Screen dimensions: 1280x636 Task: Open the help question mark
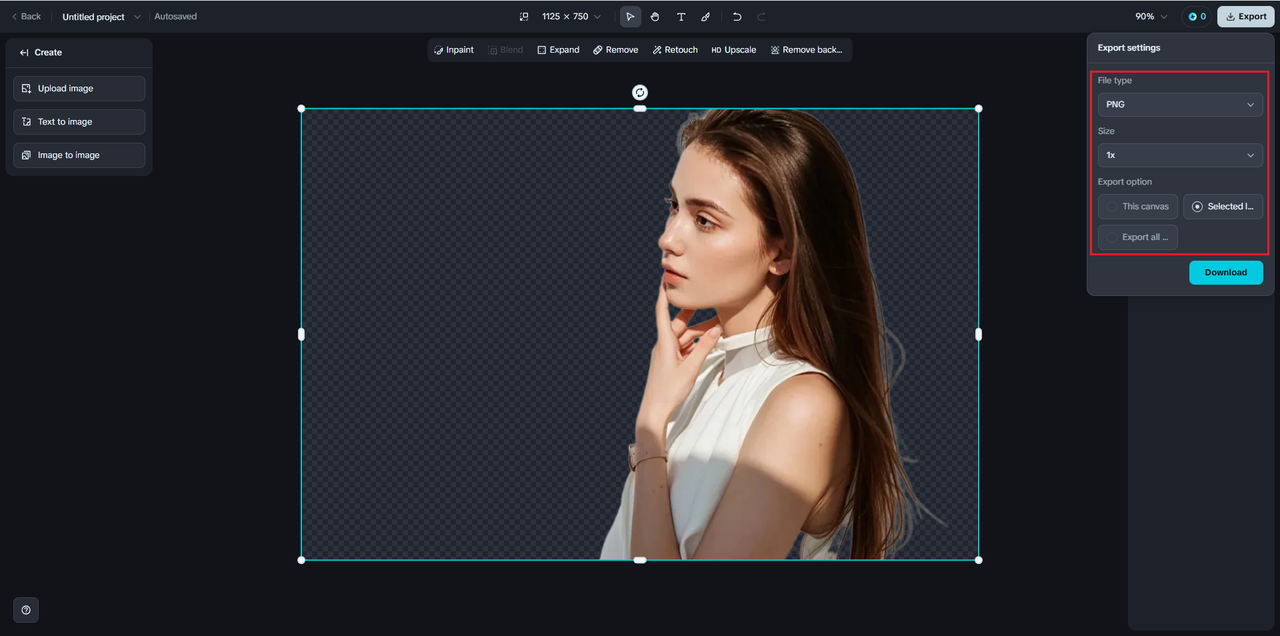26,610
